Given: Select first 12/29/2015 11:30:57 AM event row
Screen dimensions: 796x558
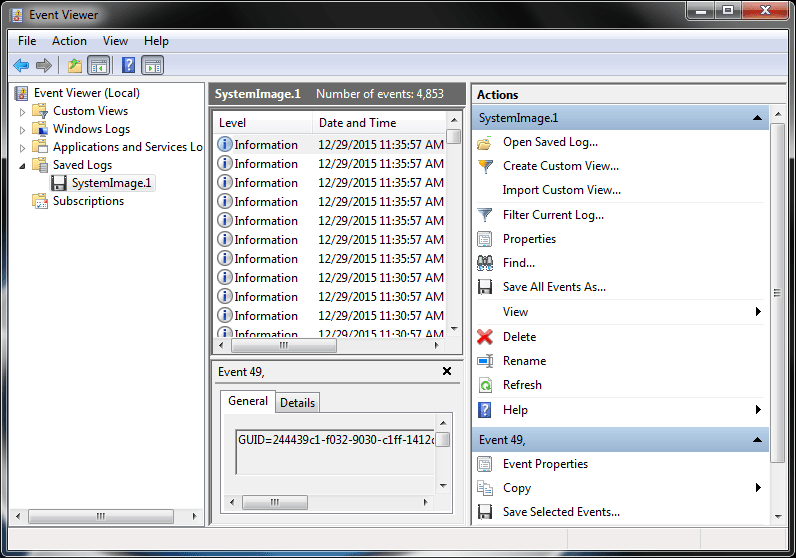Looking at the screenshot, I should (x=330, y=278).
